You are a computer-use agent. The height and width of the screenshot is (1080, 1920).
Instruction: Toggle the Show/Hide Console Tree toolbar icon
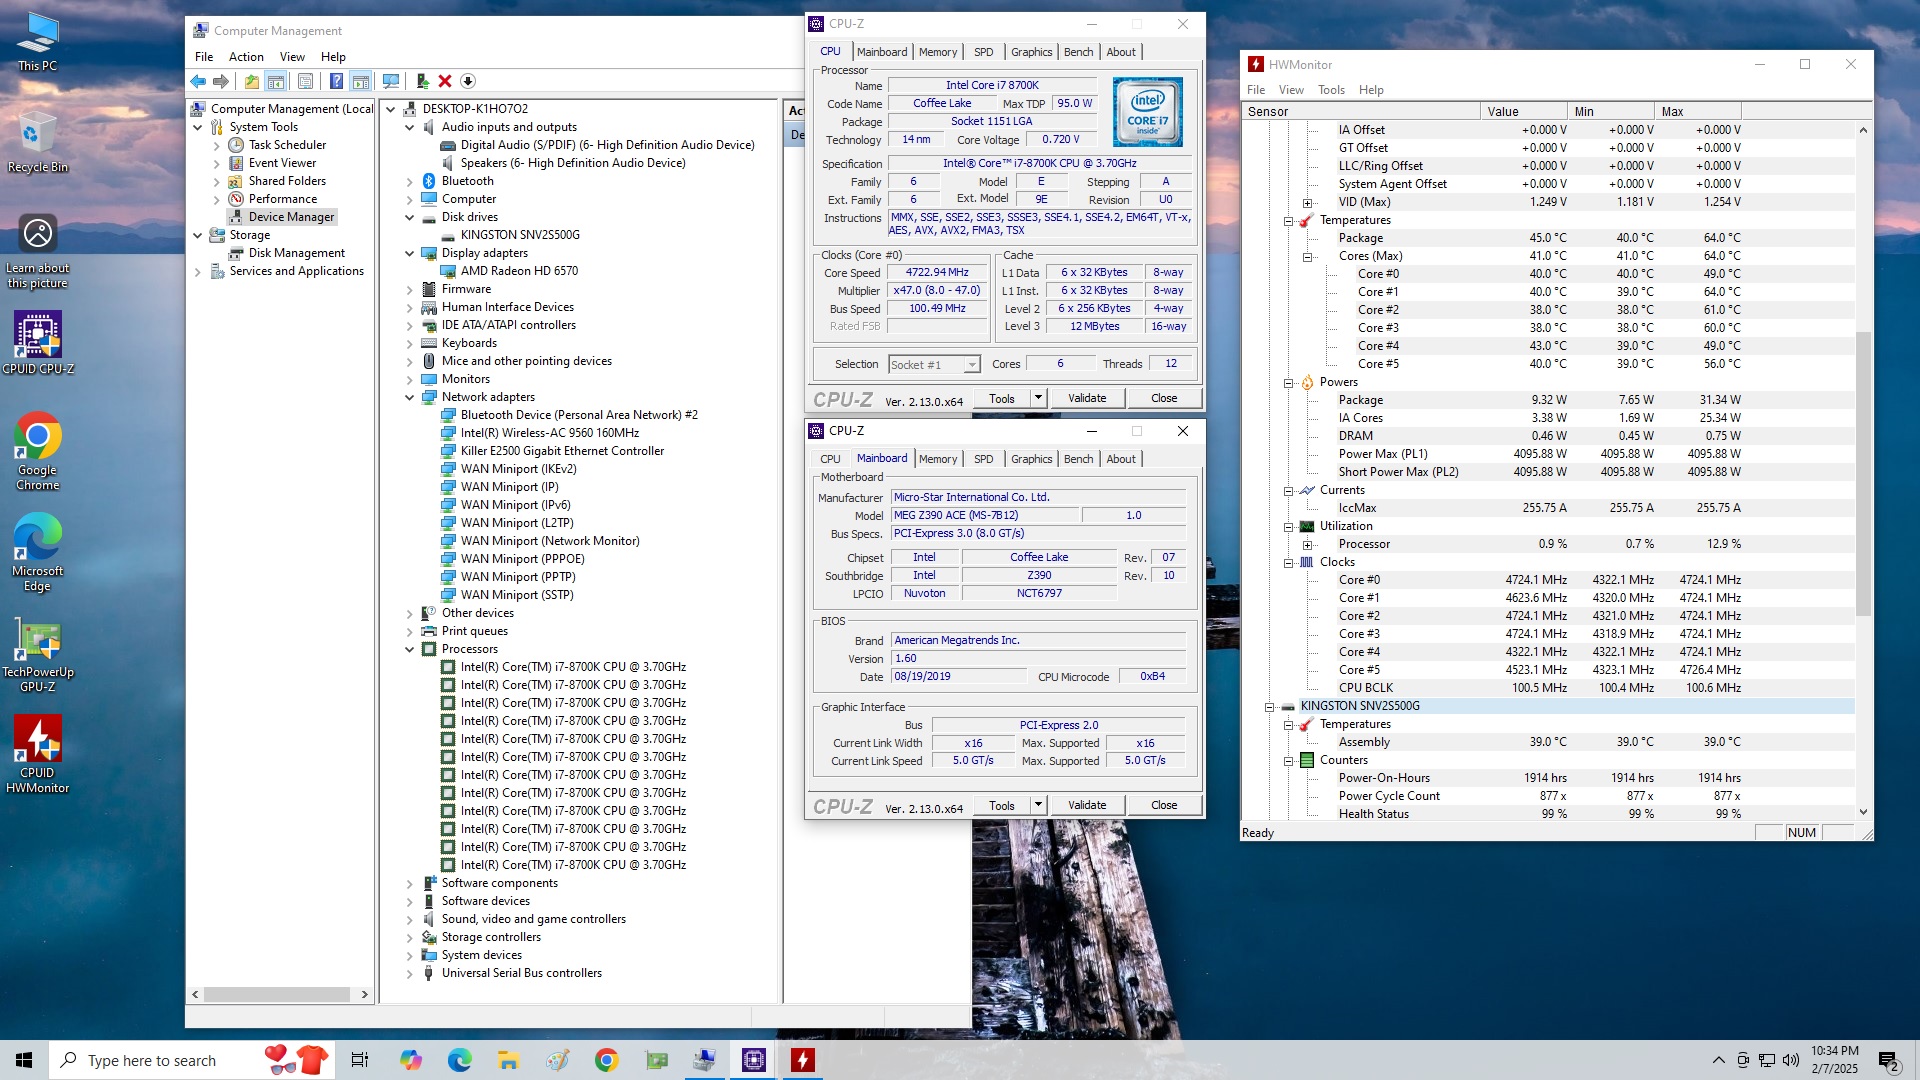pos(276,81)
